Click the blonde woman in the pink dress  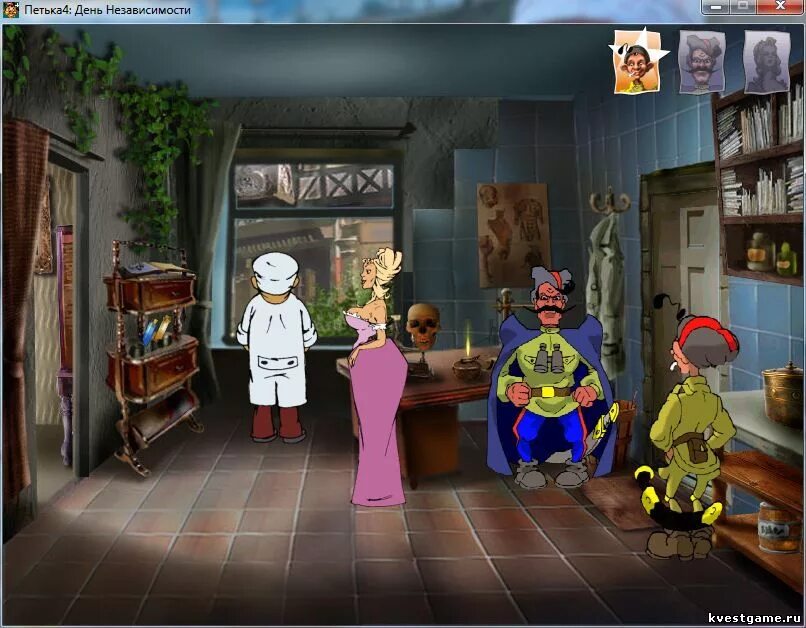point(376,376)
